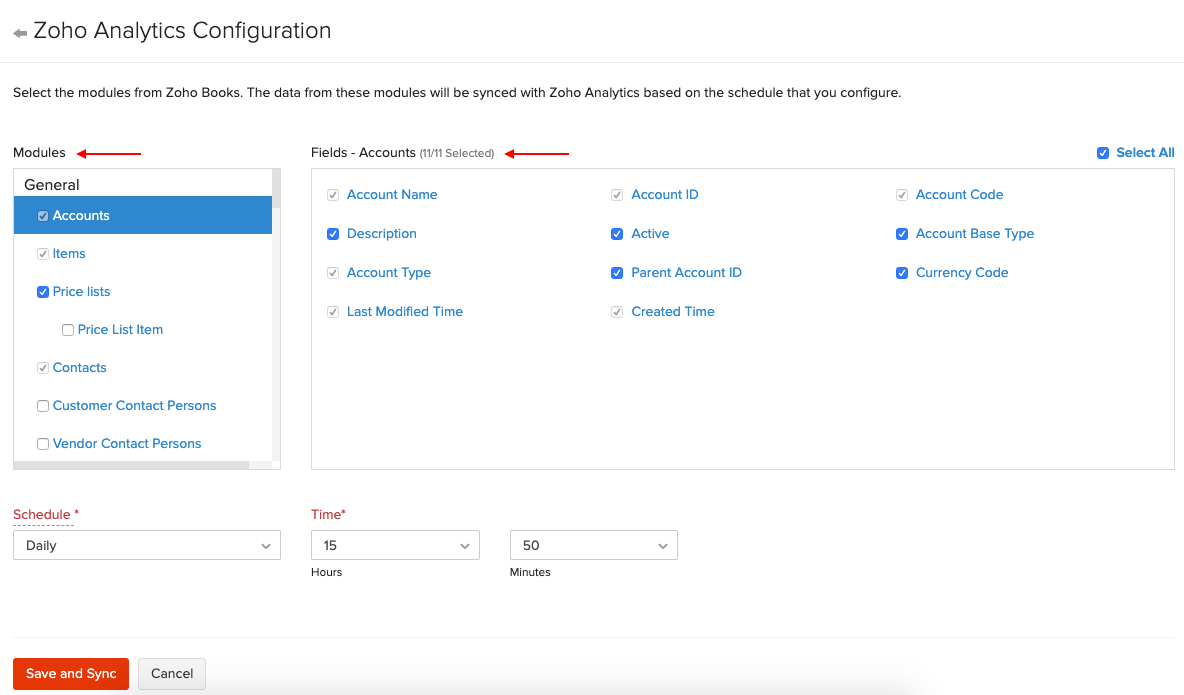This screenshot has height=695, width=1184.
Task: Open the Items module
Action: [69, 254]
